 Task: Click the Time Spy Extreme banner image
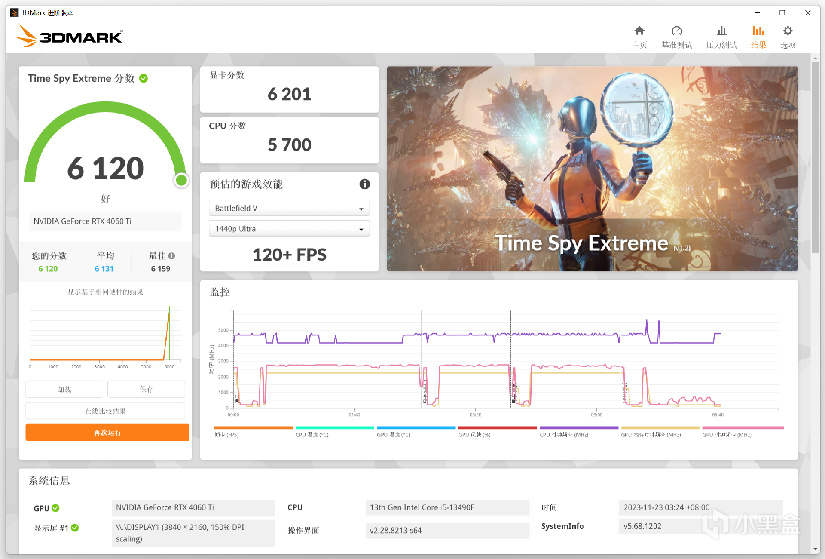(592, 168)
